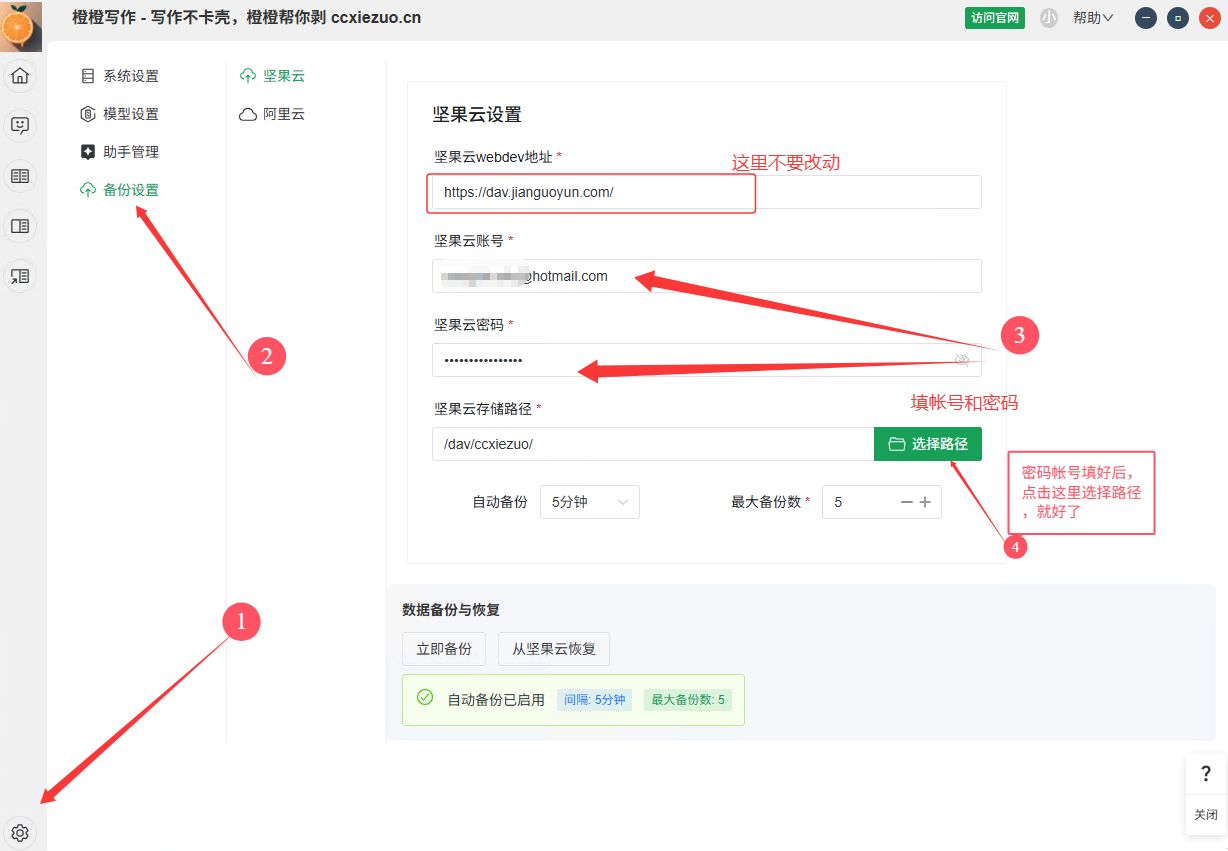Click the chat assistant smiley icon
Image resolution: width=1228 pixels, height=851 pixels.
click(x=20, y=126)
